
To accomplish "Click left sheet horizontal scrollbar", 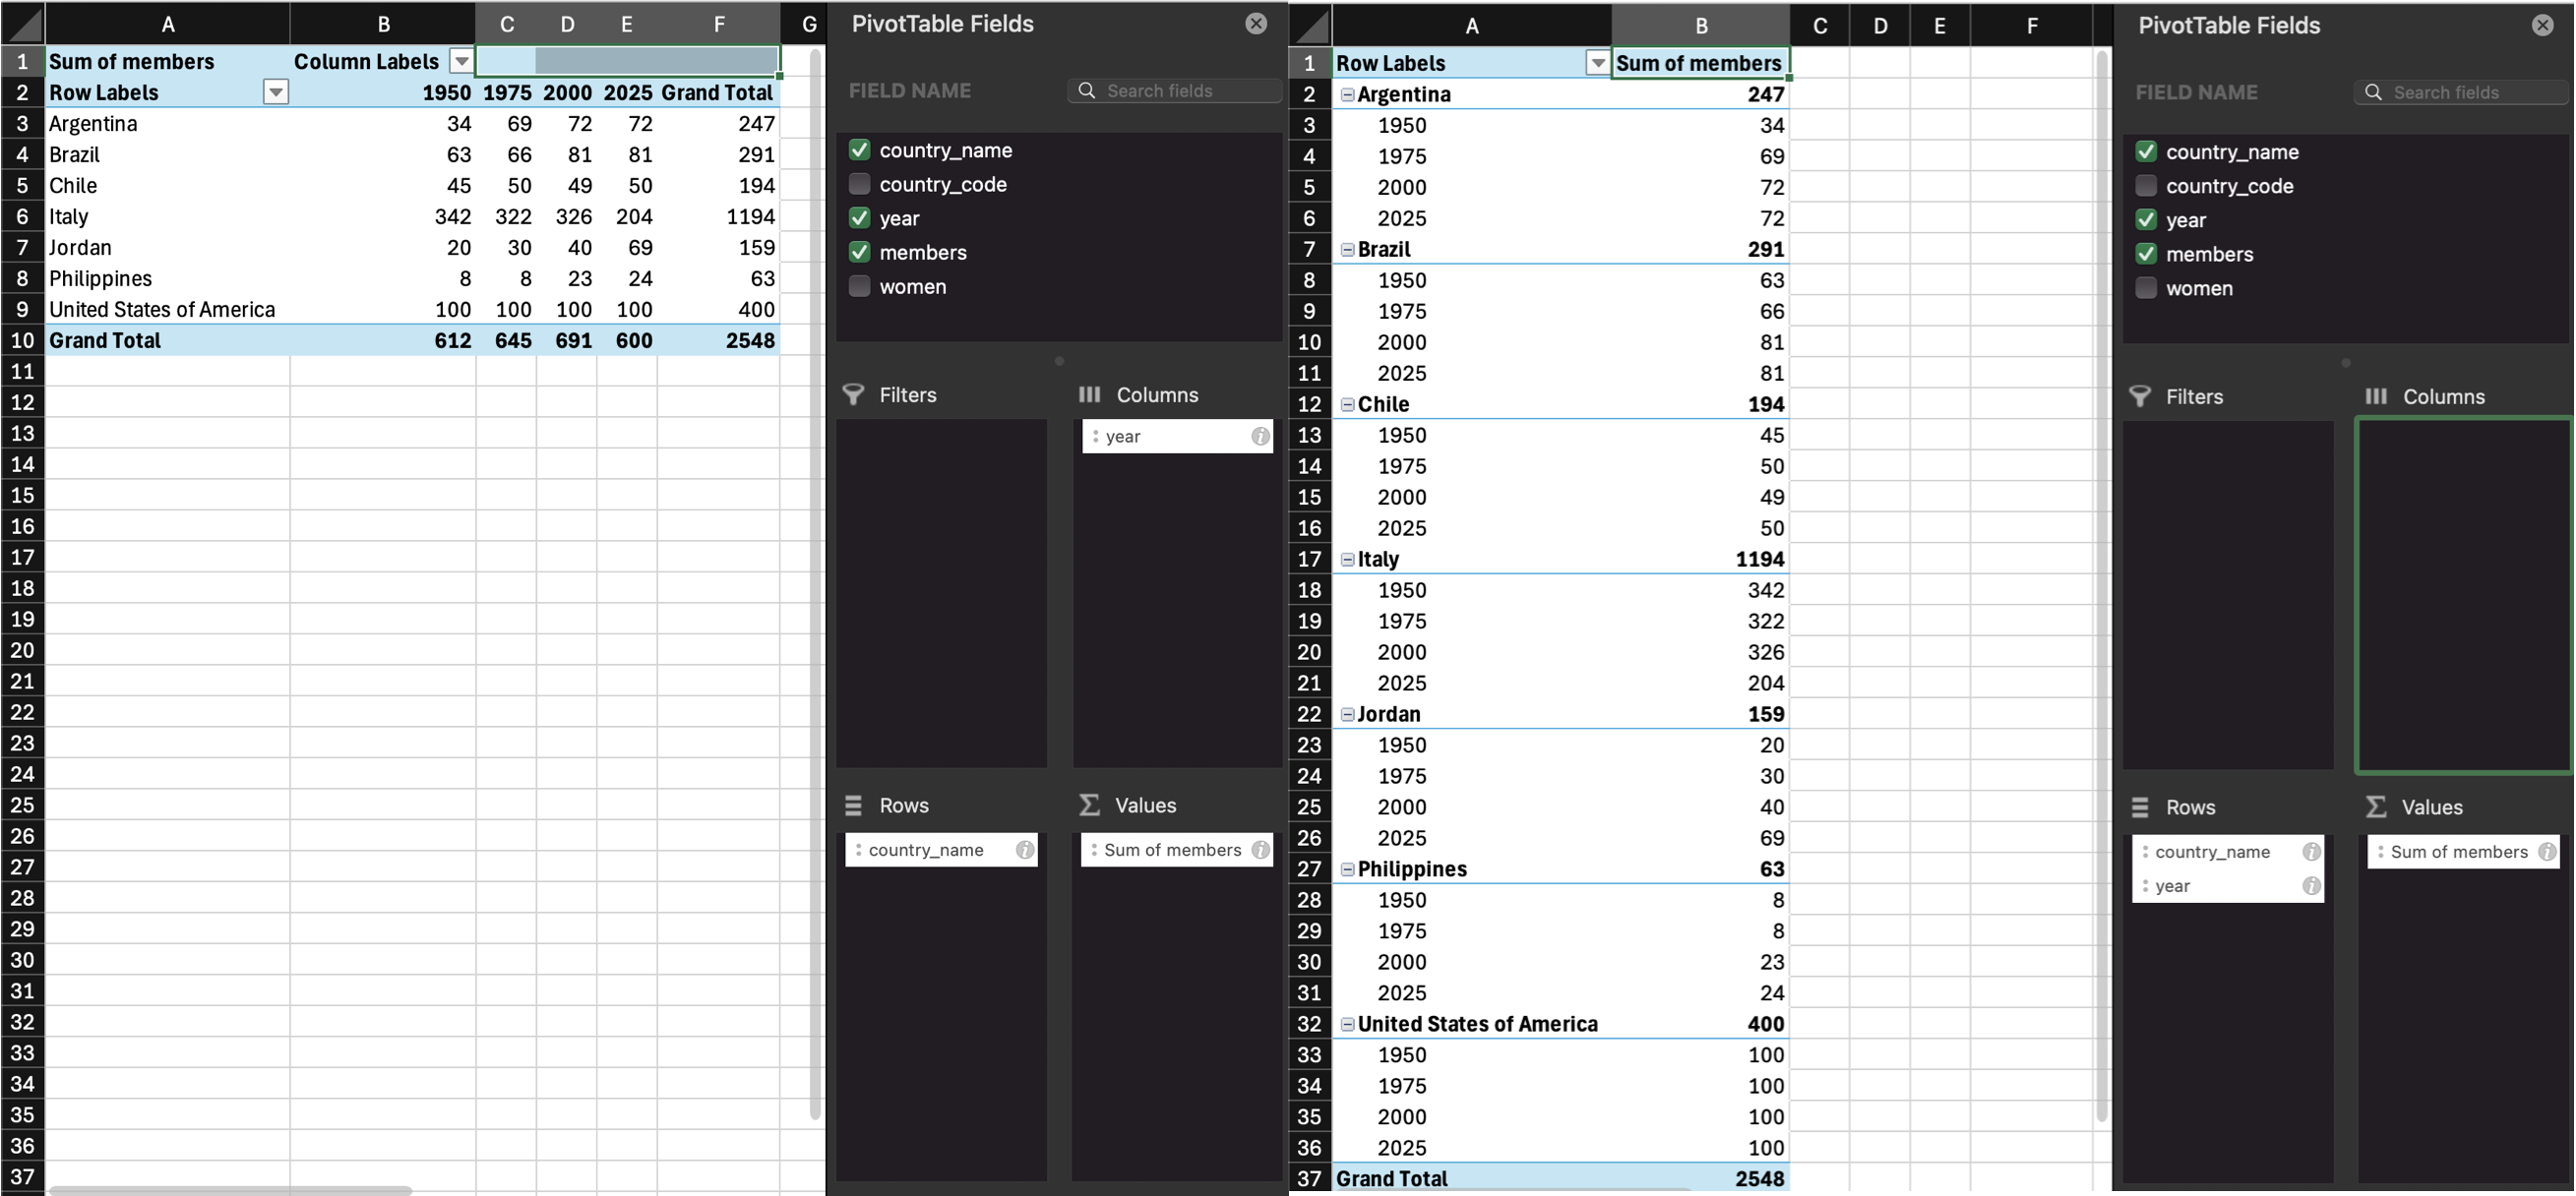I will tap(230, 1190).
